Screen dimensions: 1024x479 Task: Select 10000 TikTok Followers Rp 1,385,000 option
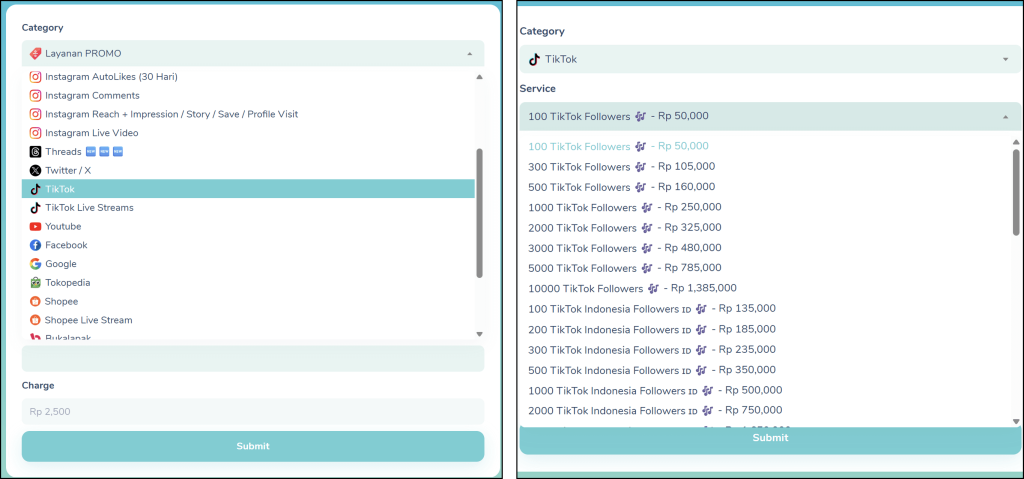coord(632,289)
